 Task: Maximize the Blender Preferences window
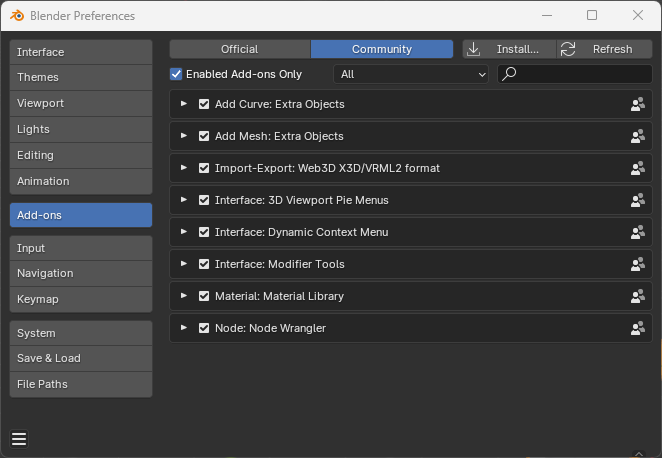pos(592,16)
